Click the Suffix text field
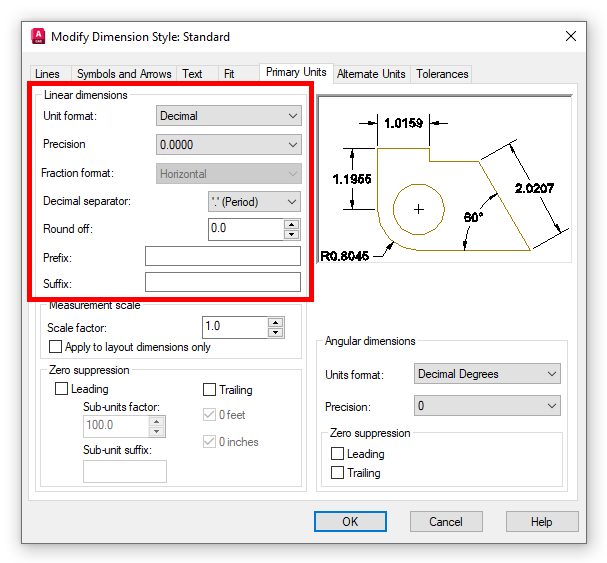 pos(223,282)
